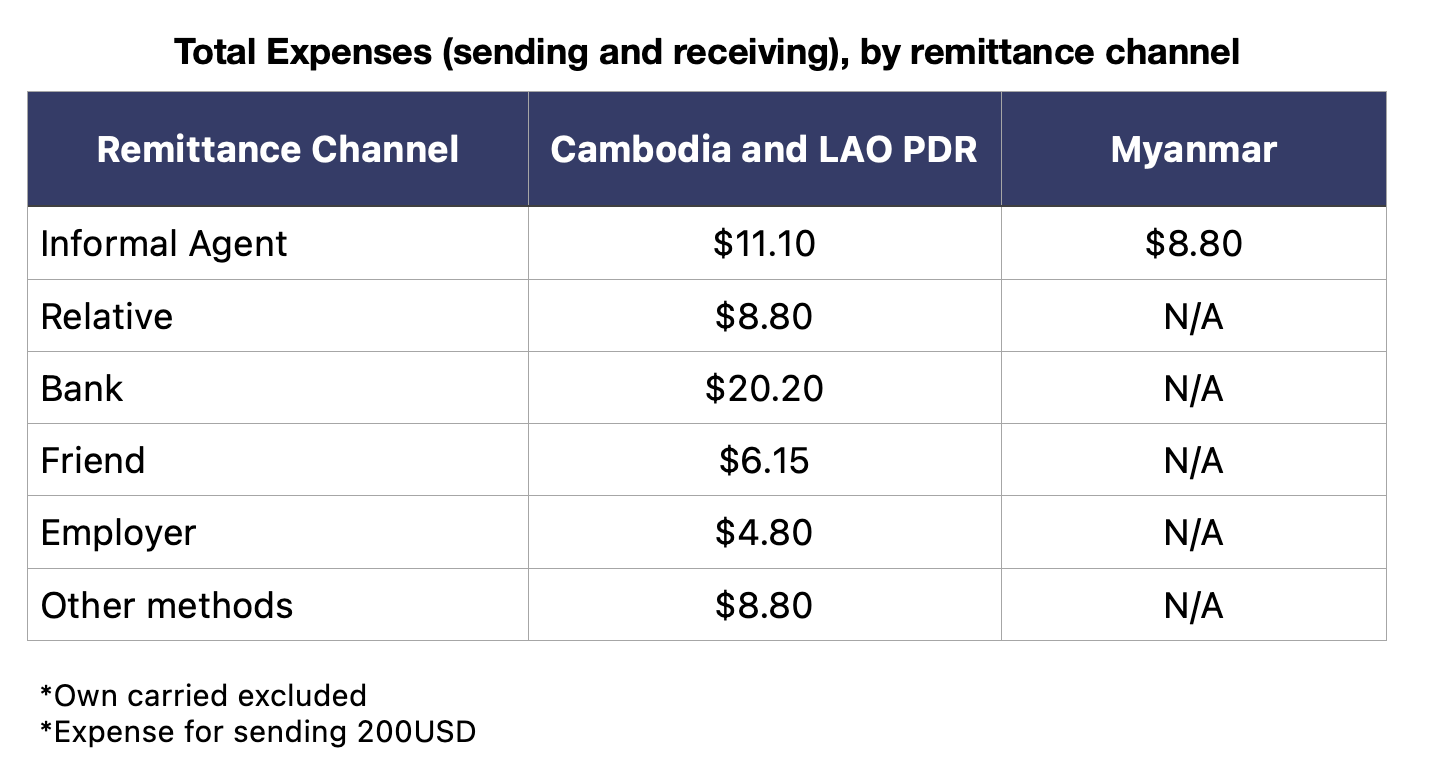Click the Expense for sending 200USD footnote
Image resolution: width=1447 pixels, height=775 pixels.
coord(258,732)
